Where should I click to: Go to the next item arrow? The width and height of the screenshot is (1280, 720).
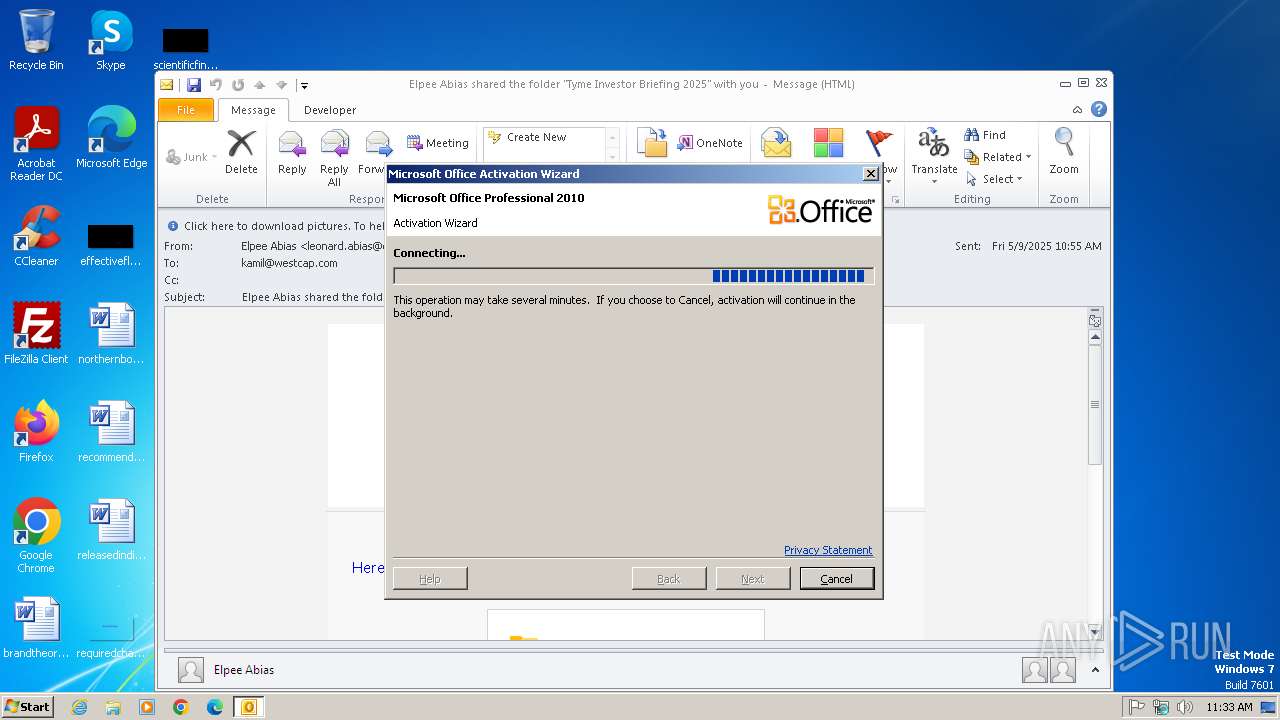(x=281, y=85)
